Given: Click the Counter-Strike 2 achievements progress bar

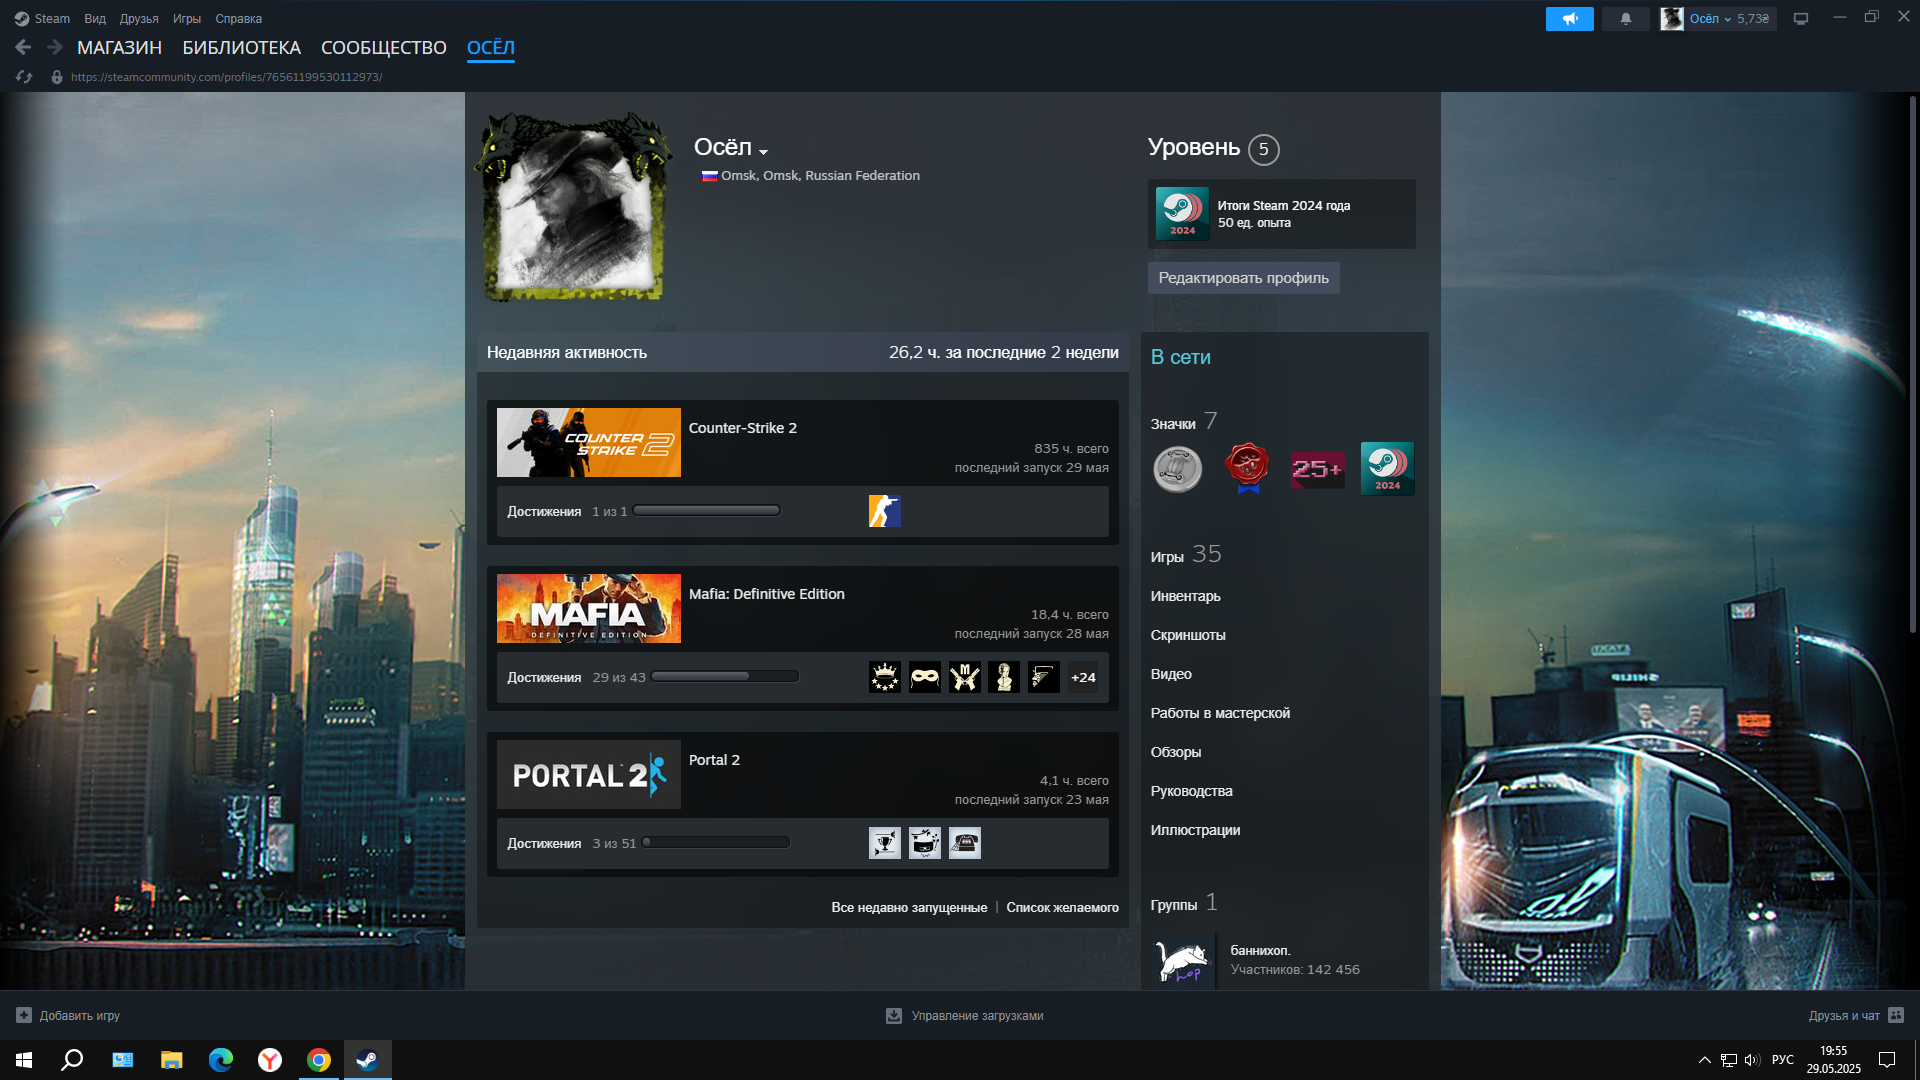Looking at the screenshot, I should pyautogui.click(x=706, y=511).
